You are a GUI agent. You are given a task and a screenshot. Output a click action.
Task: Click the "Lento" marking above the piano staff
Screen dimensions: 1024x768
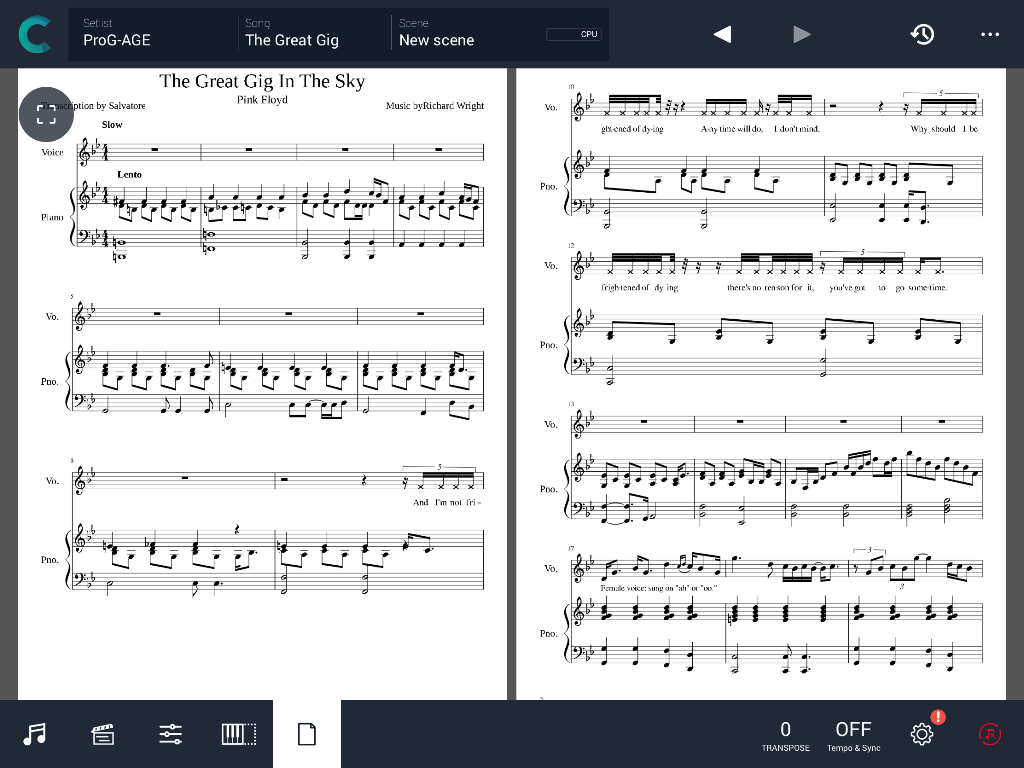pos(129,174)
